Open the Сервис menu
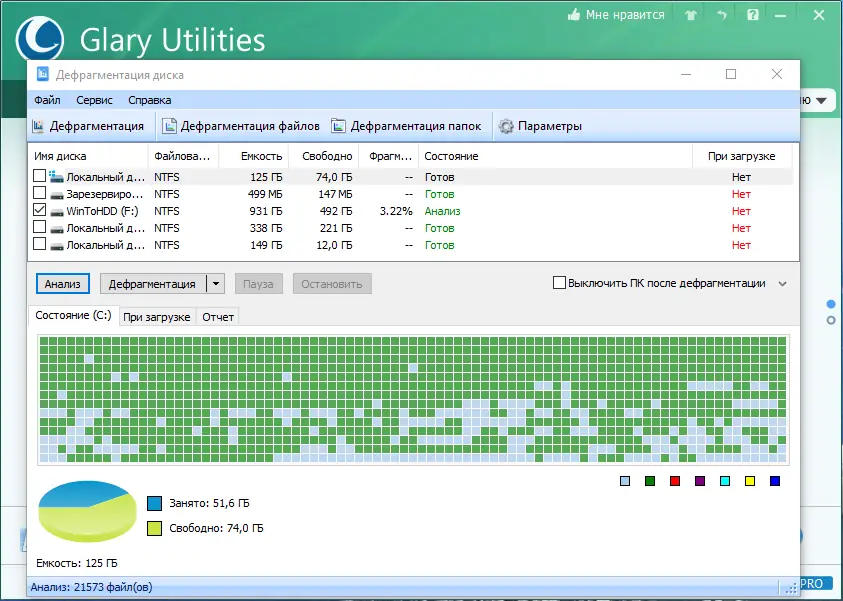This screenshot has width=843, height=601. pyautogui.click(x=94, y=100)
